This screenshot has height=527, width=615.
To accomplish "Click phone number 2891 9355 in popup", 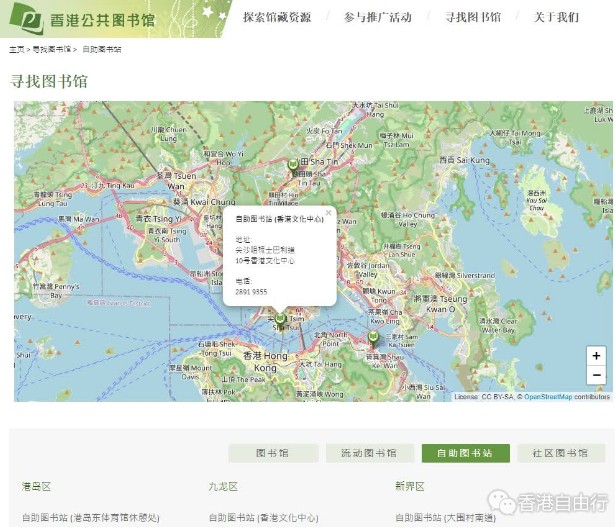I will point(251,292).
